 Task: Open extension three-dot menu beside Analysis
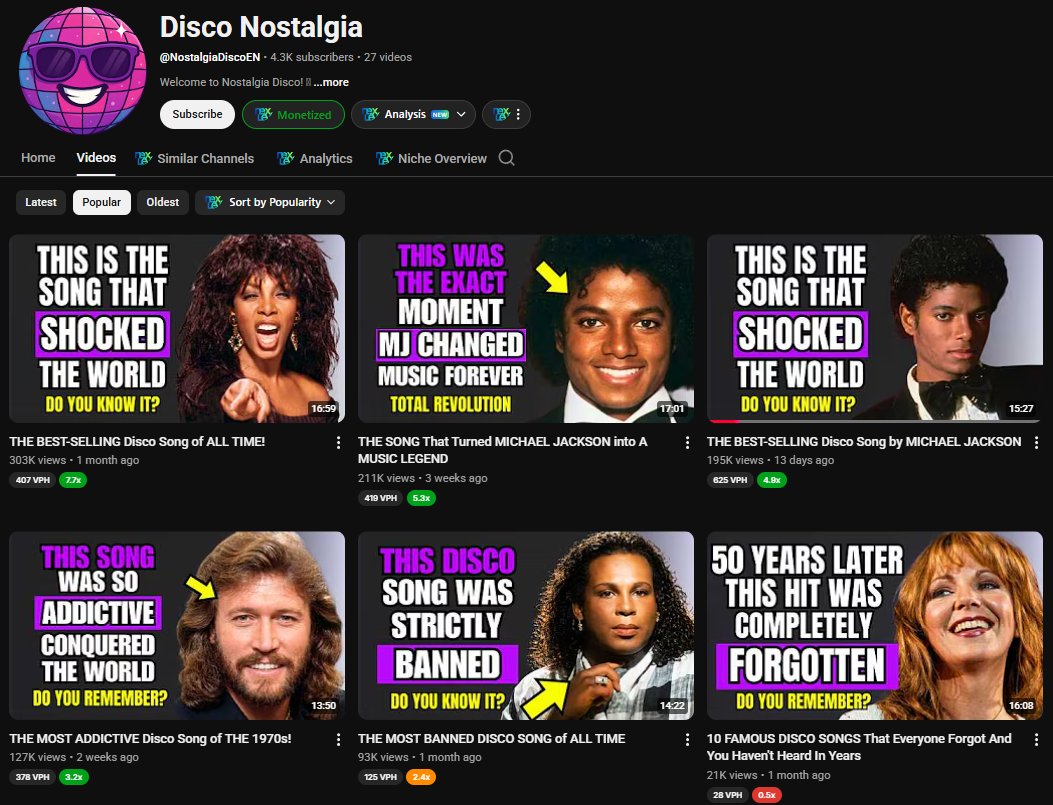[x=507, y=114]
